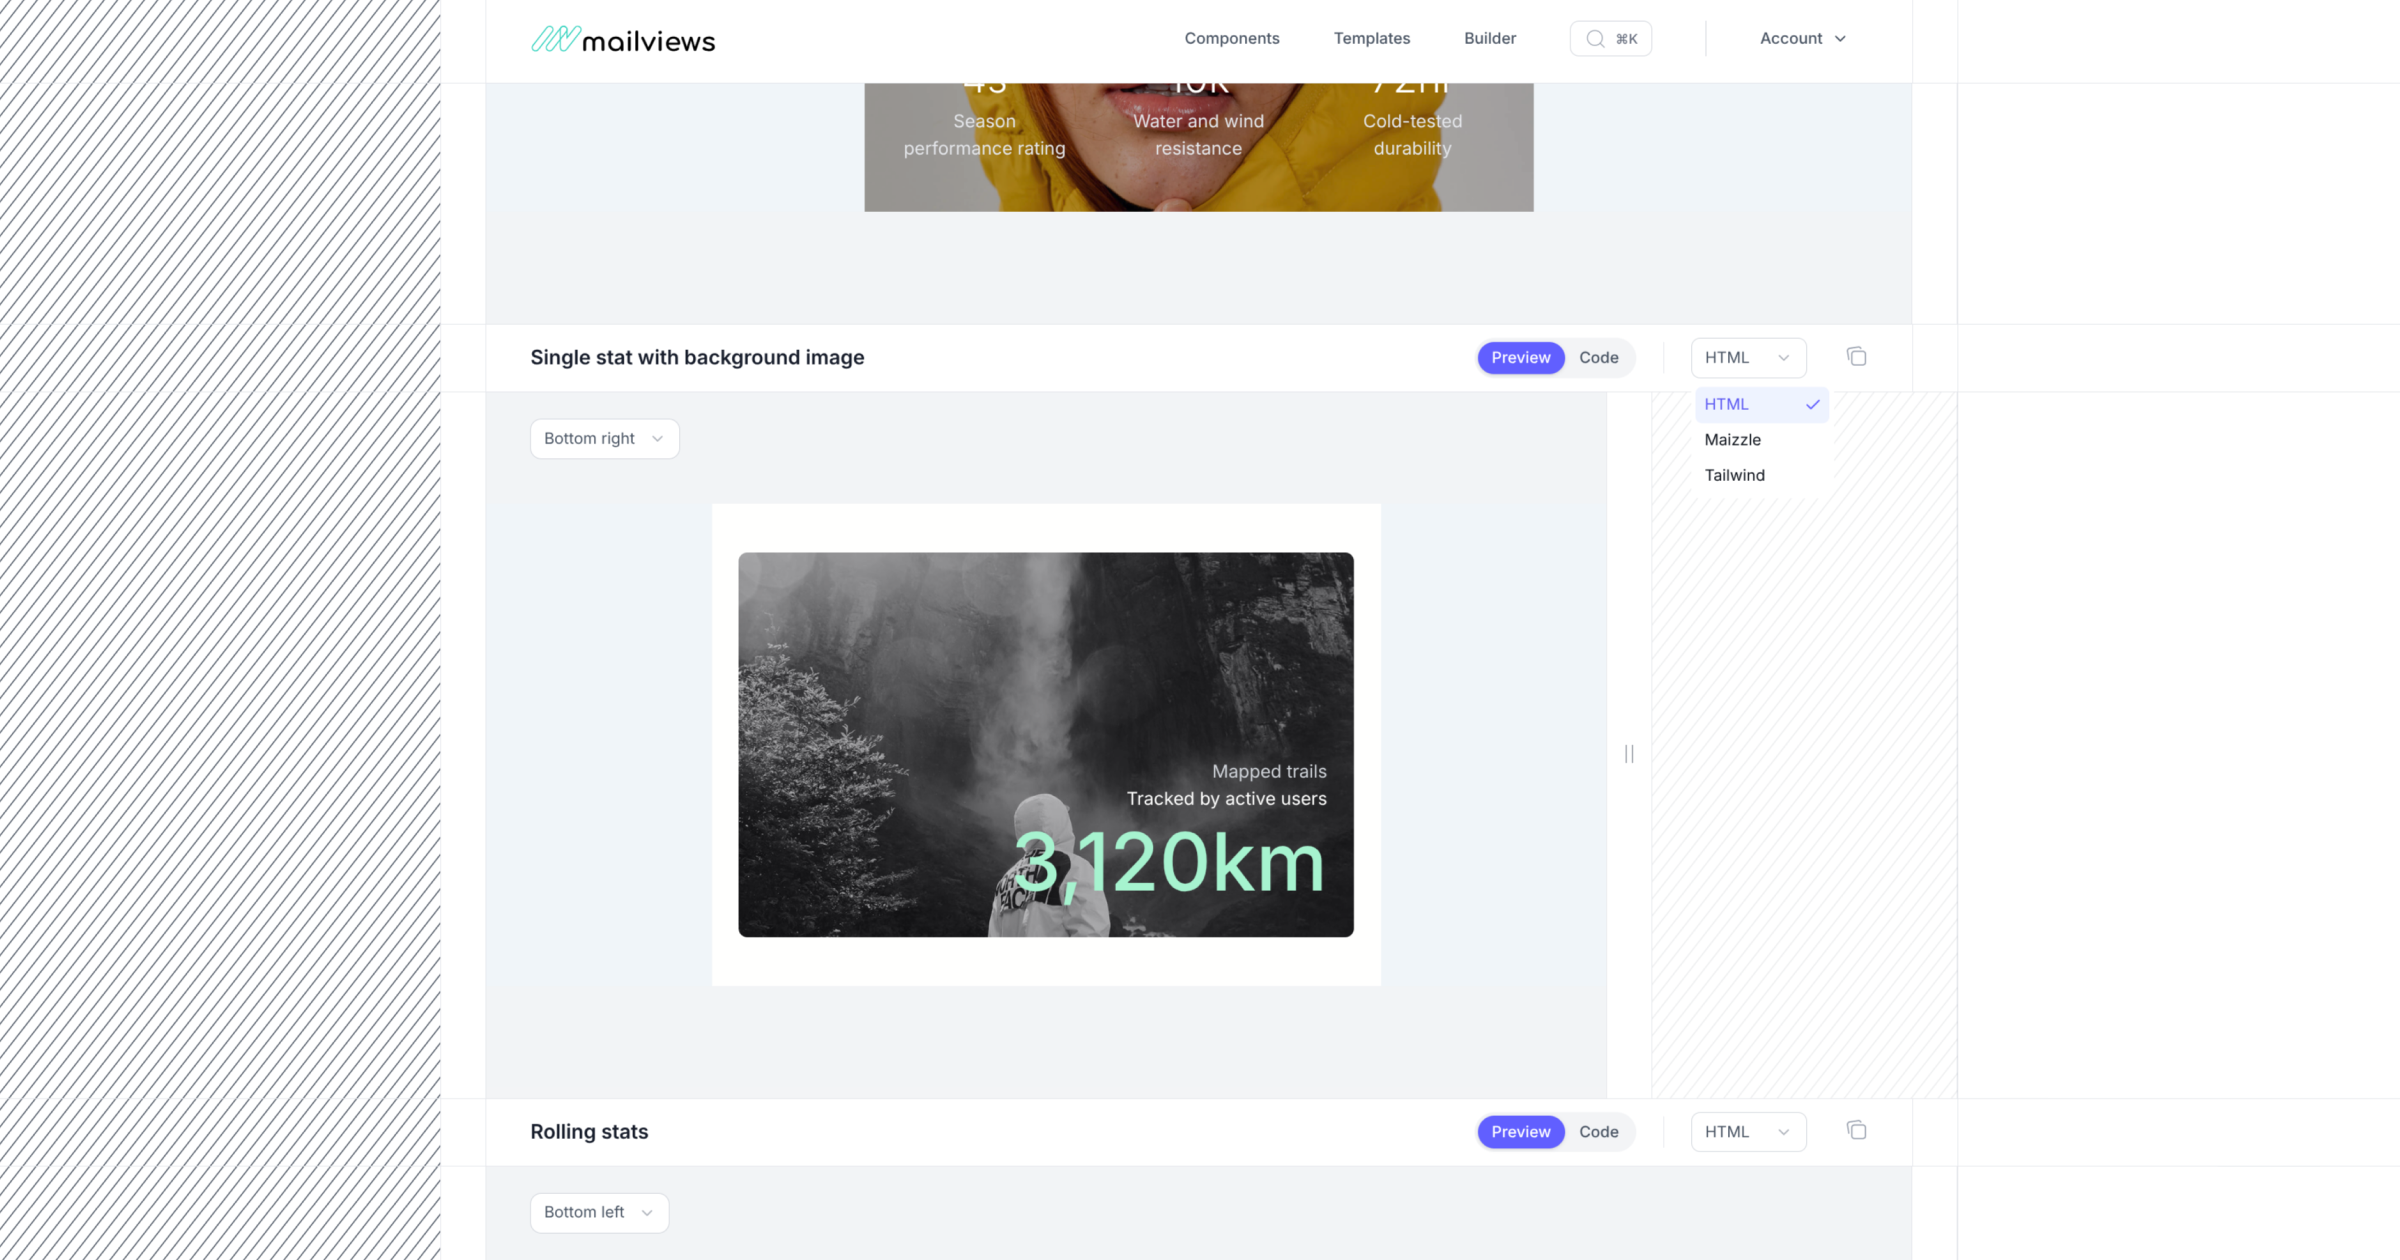2400x1260 pixels.
Task: Open the Templates page
Action: click(x=1371, y=38)
